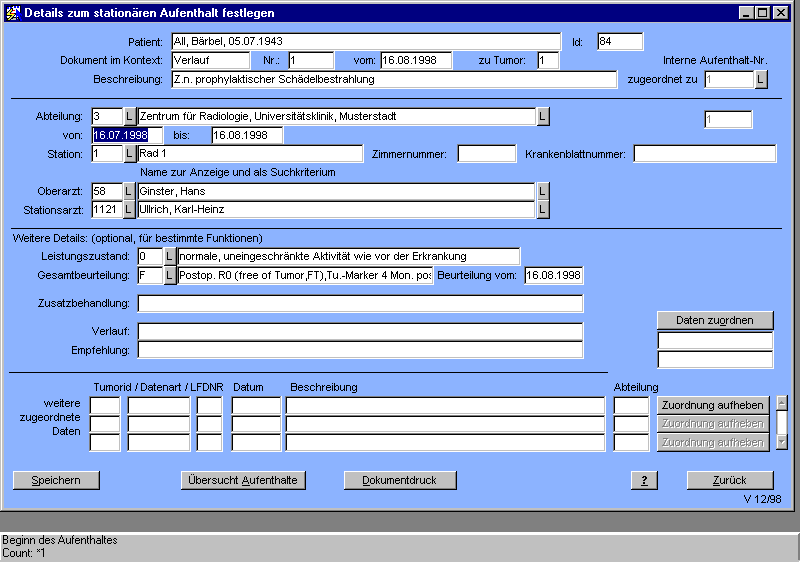This screenshot has height=562, width=800.
Task: Open Übersicht Aufenthalte
Action: [243, 480]
